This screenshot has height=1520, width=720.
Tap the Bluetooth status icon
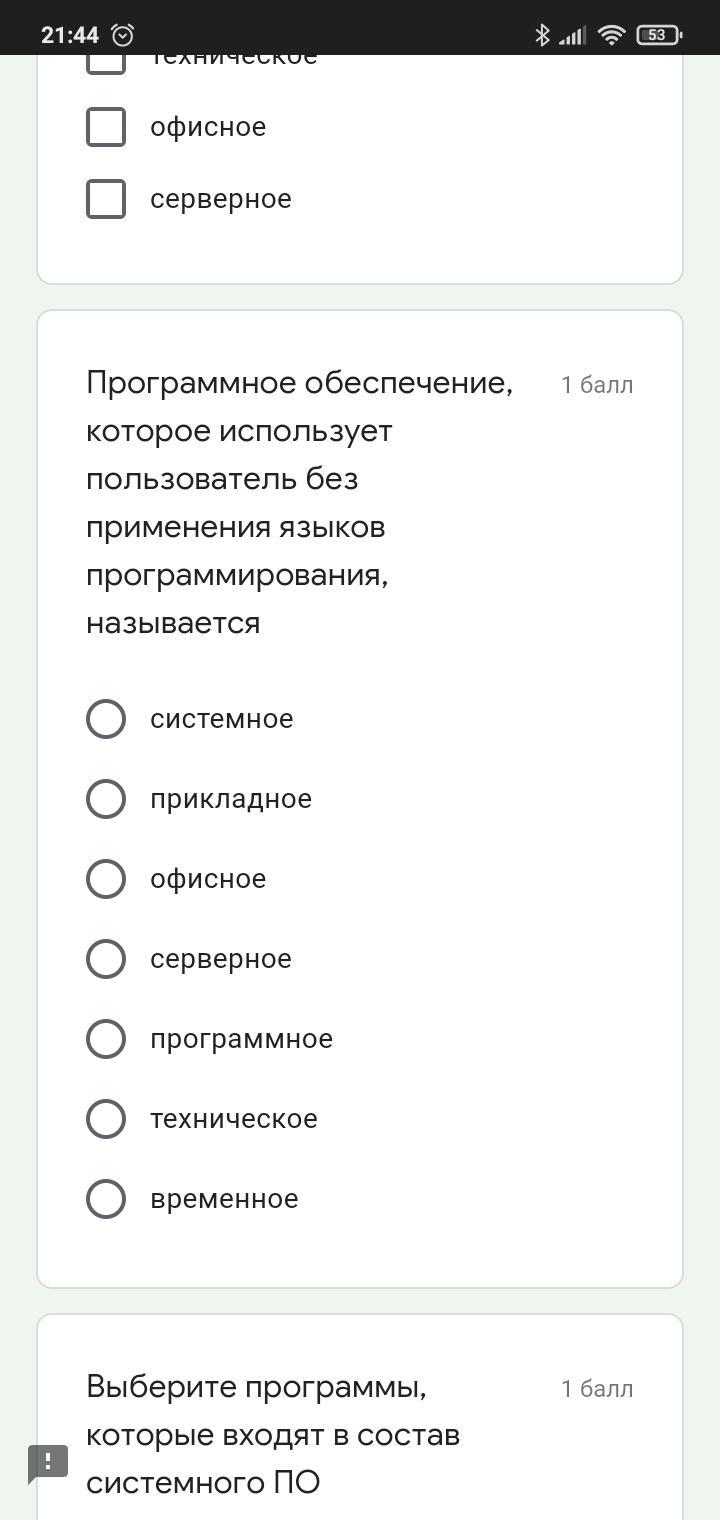pos(542,35)
